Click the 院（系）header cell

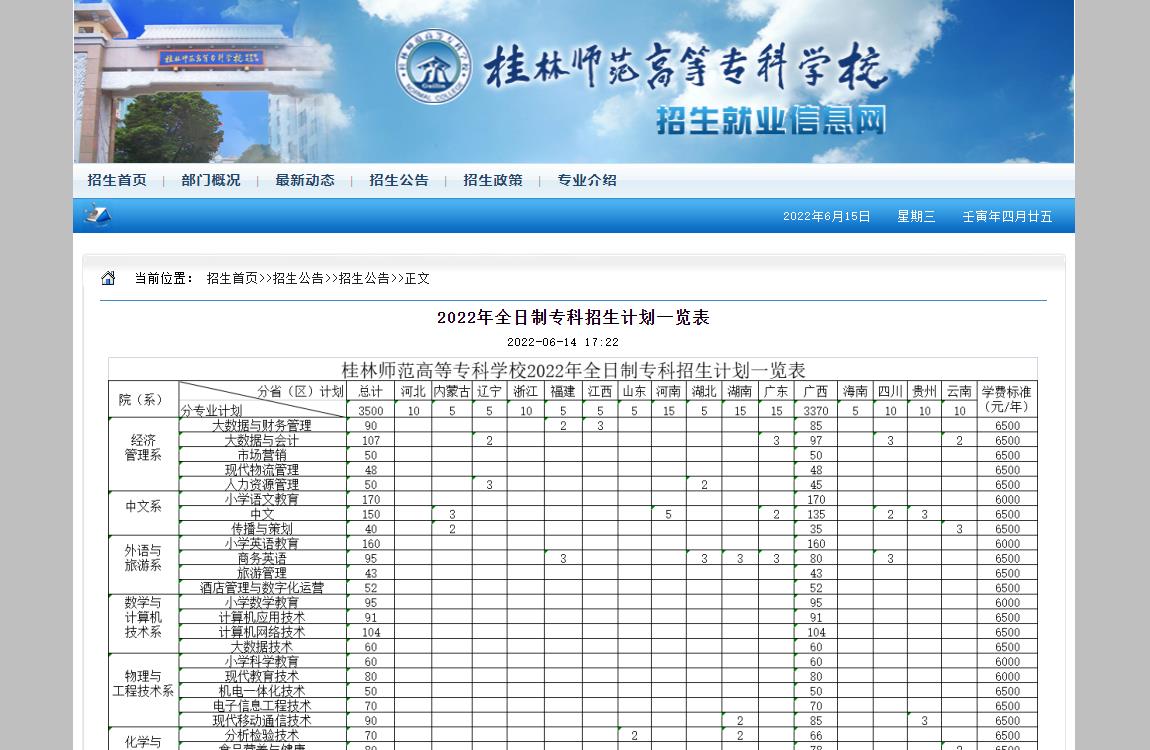[x=143, y=400]
